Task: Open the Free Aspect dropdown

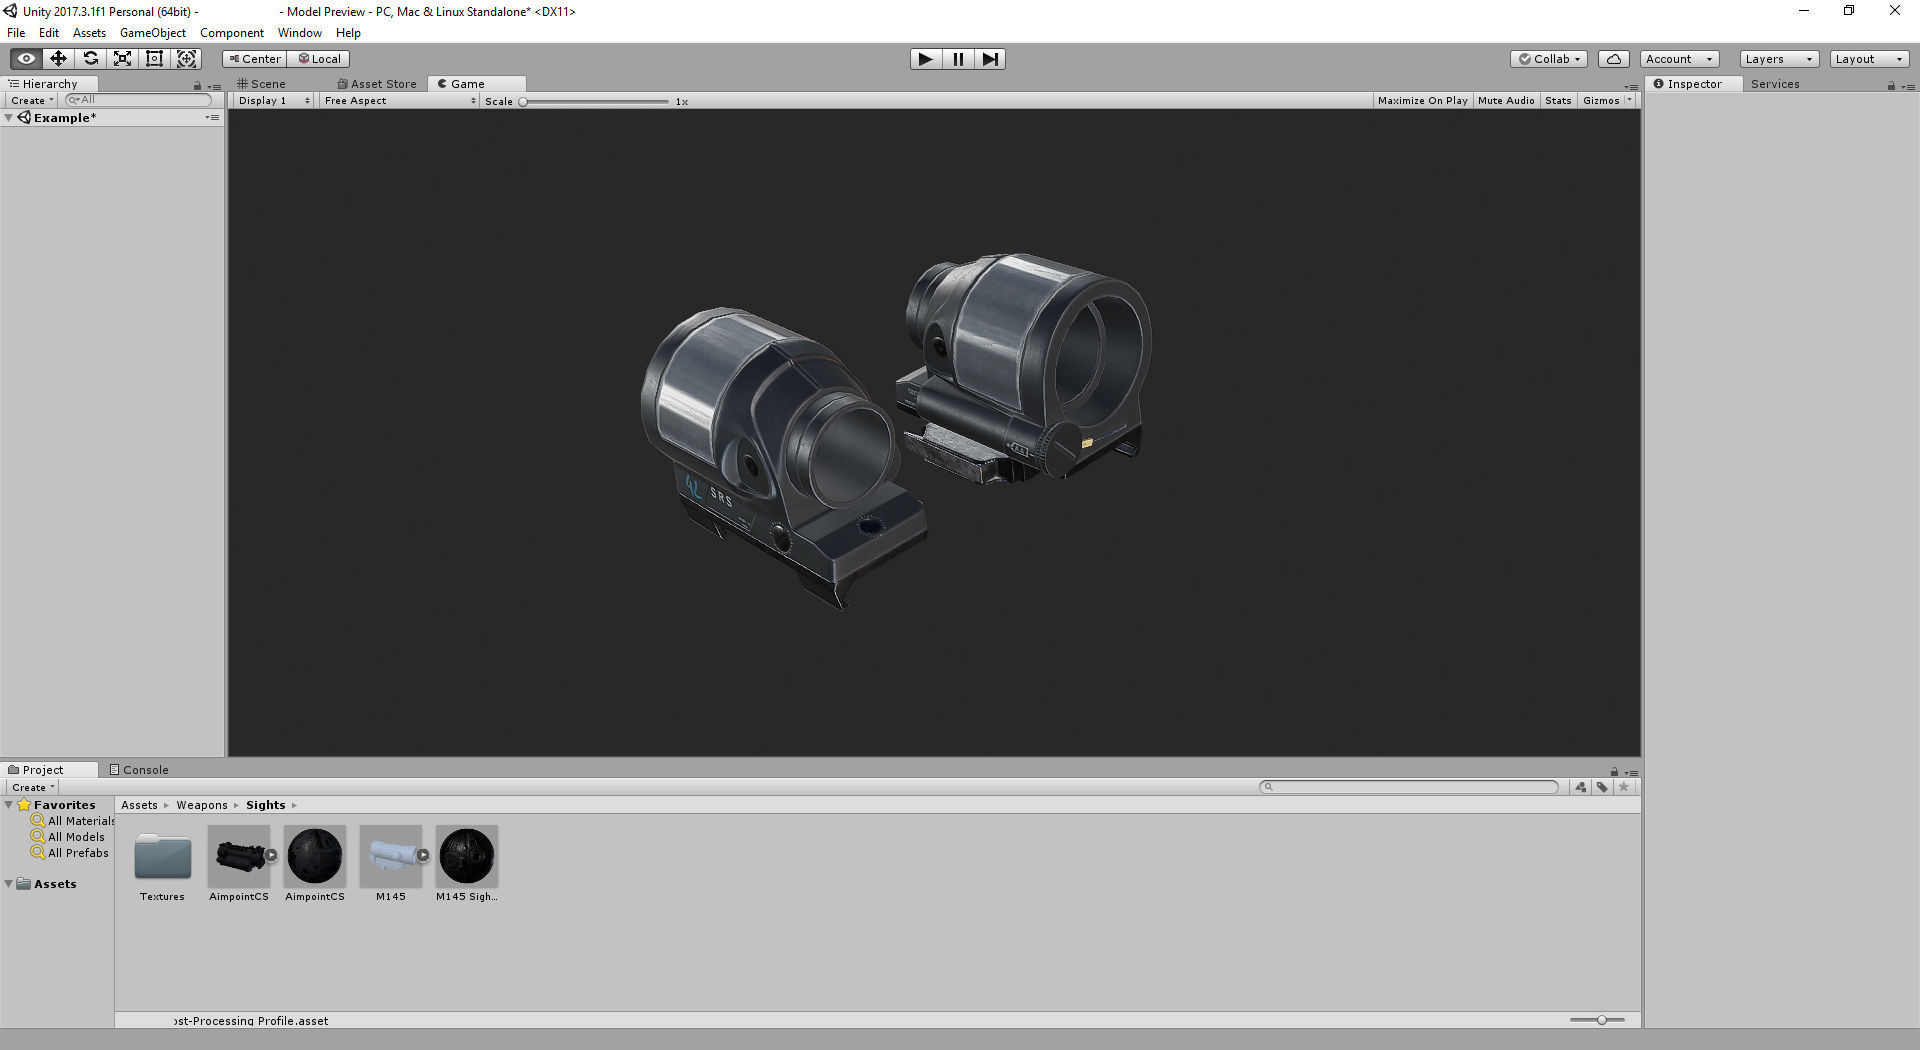Action: click(x=399, y=101)
